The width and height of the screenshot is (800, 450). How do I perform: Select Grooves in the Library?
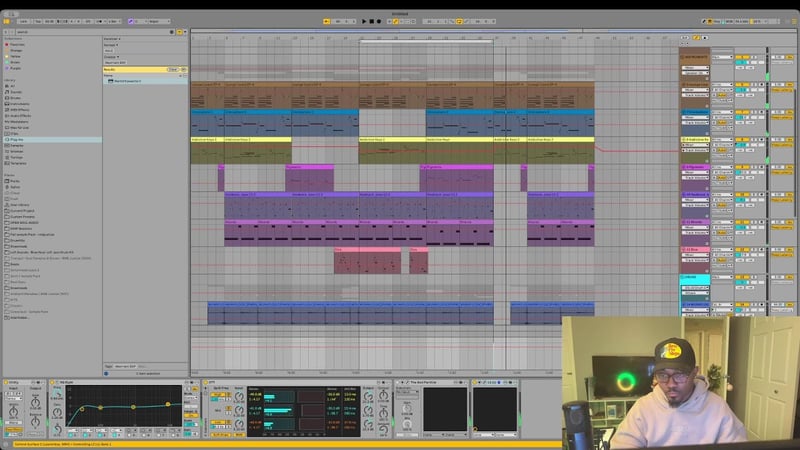click(x=17, y=152)
